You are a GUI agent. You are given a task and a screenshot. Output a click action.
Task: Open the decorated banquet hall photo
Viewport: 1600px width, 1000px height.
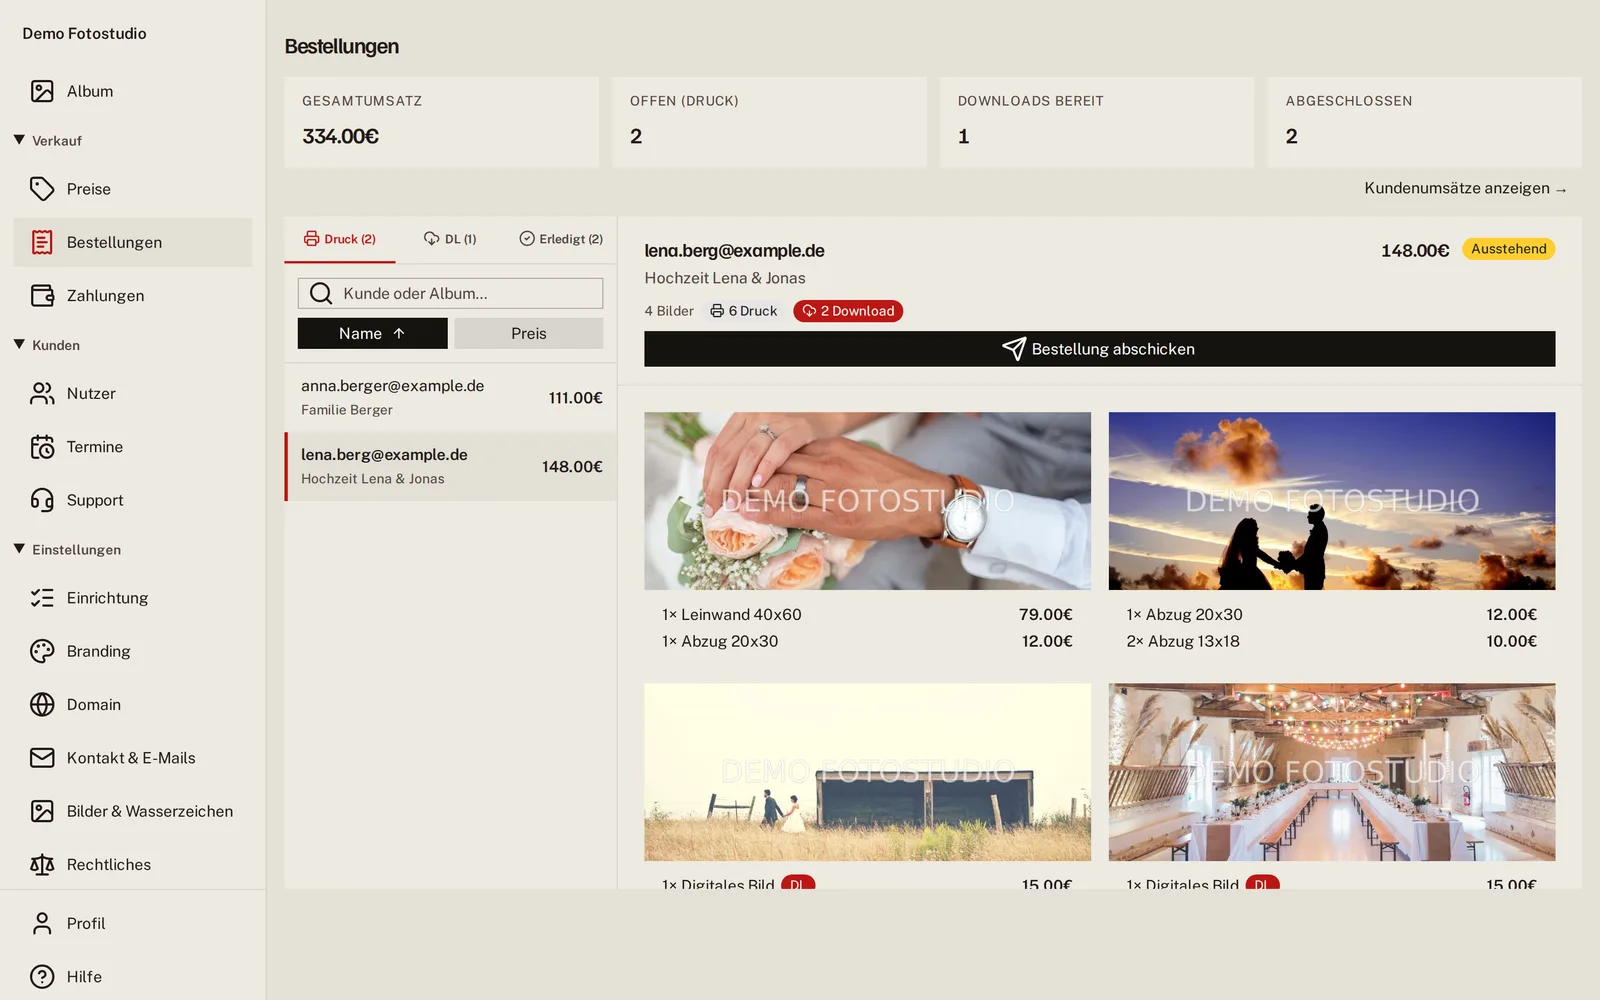(x=1332, y=772)
